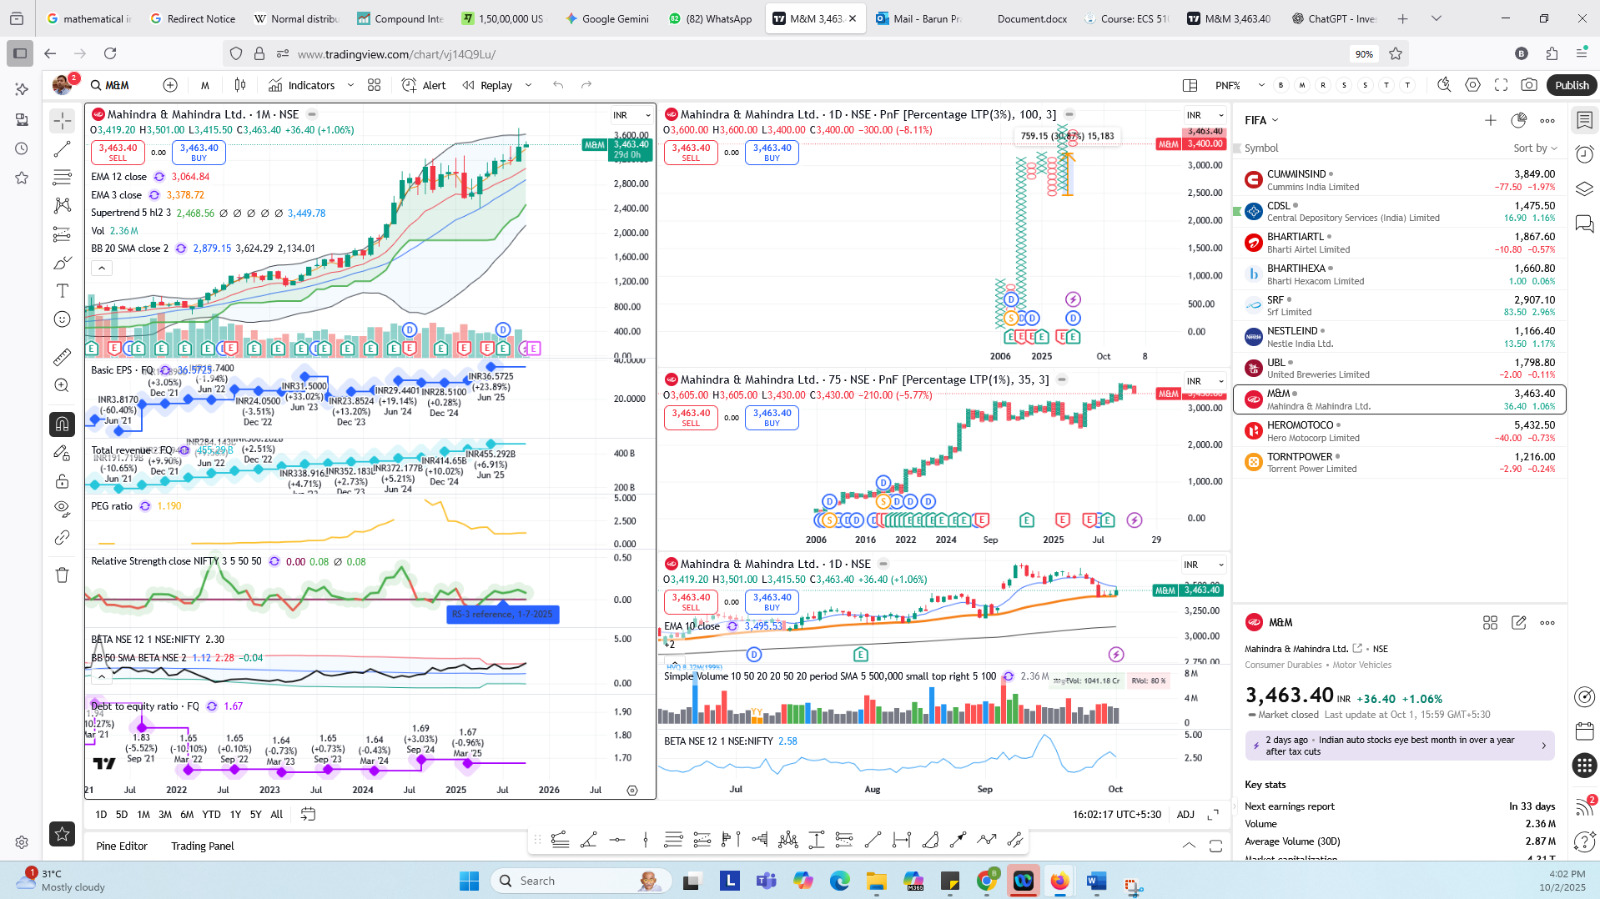Click the 3,463.40 SELL button on monthly chart
Image resolution: width=1600 pixels, height=899 pixels.
pyautogui.click(x=118, y=152)
